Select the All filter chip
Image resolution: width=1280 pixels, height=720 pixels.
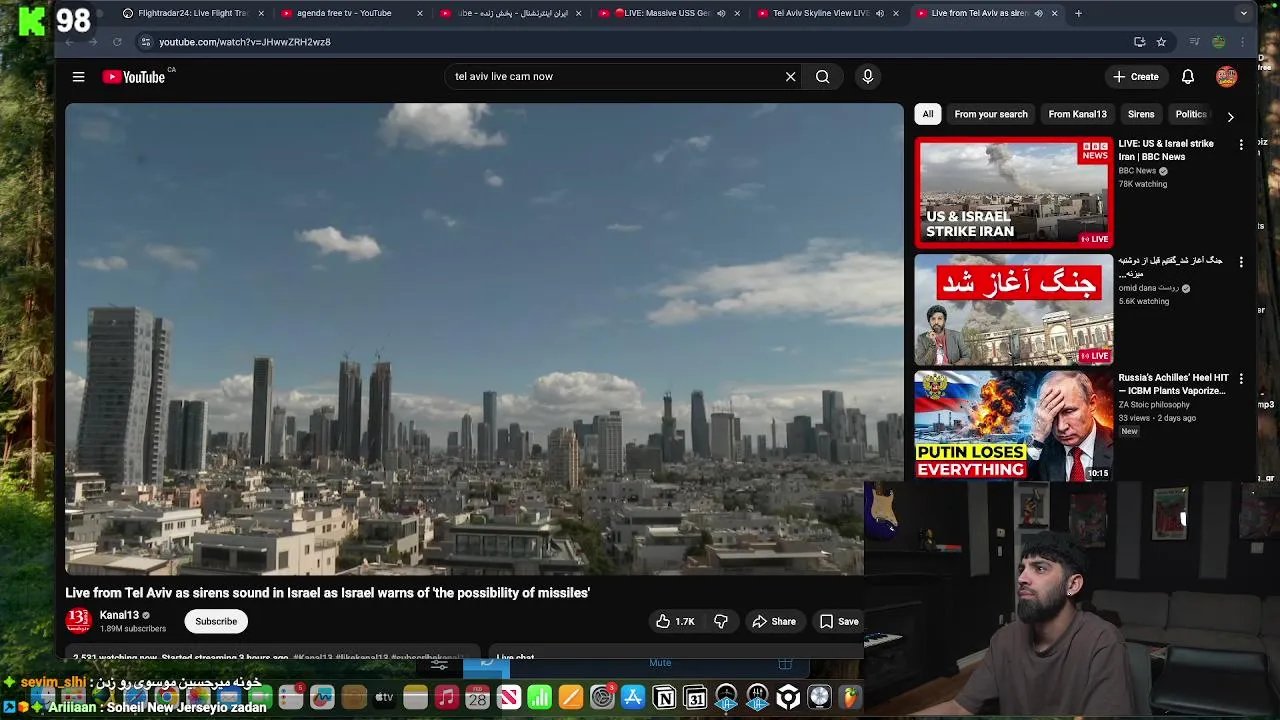[x=928, y=114]
